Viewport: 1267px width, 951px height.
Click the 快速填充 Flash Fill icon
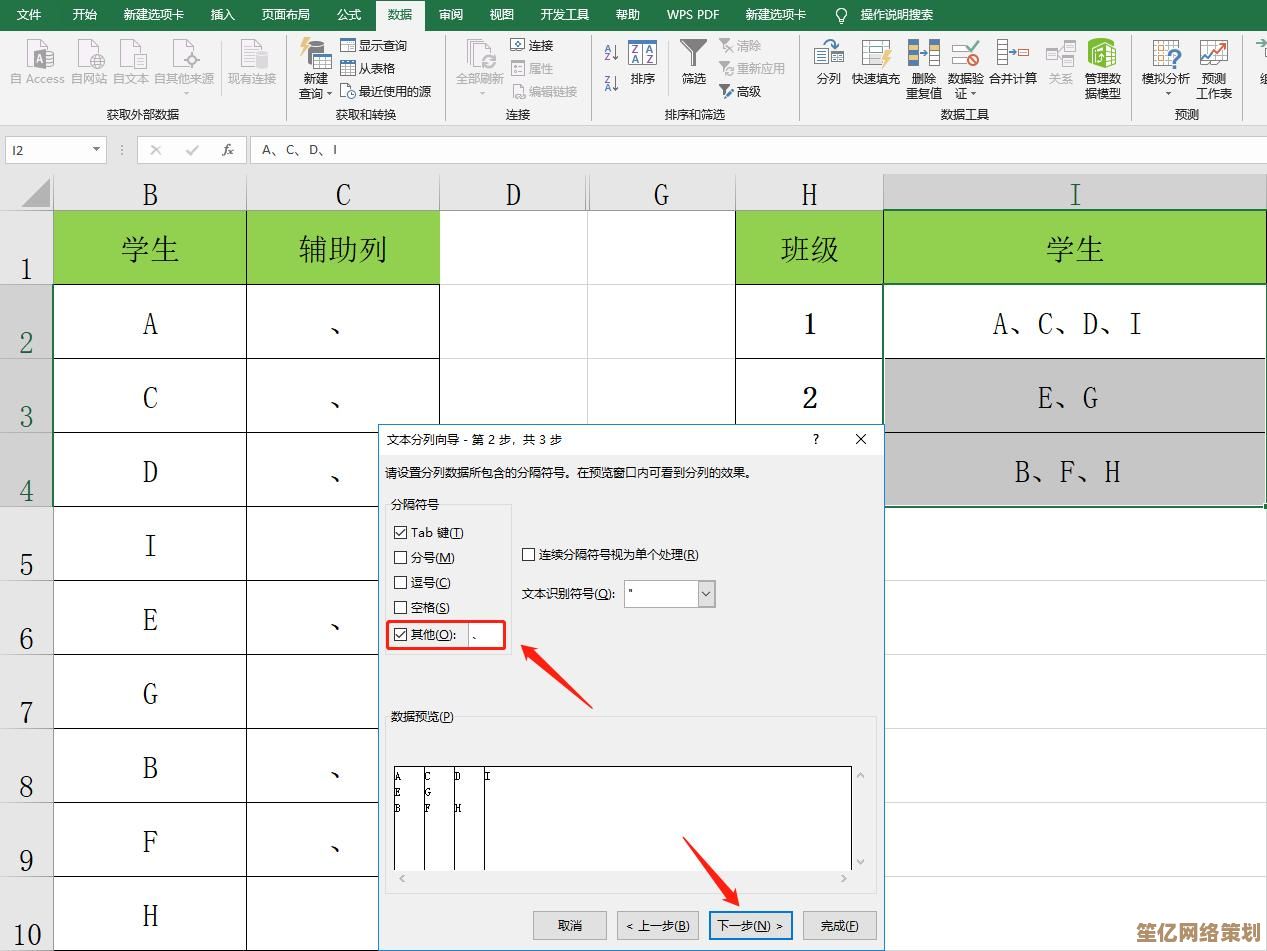(876, 57)
